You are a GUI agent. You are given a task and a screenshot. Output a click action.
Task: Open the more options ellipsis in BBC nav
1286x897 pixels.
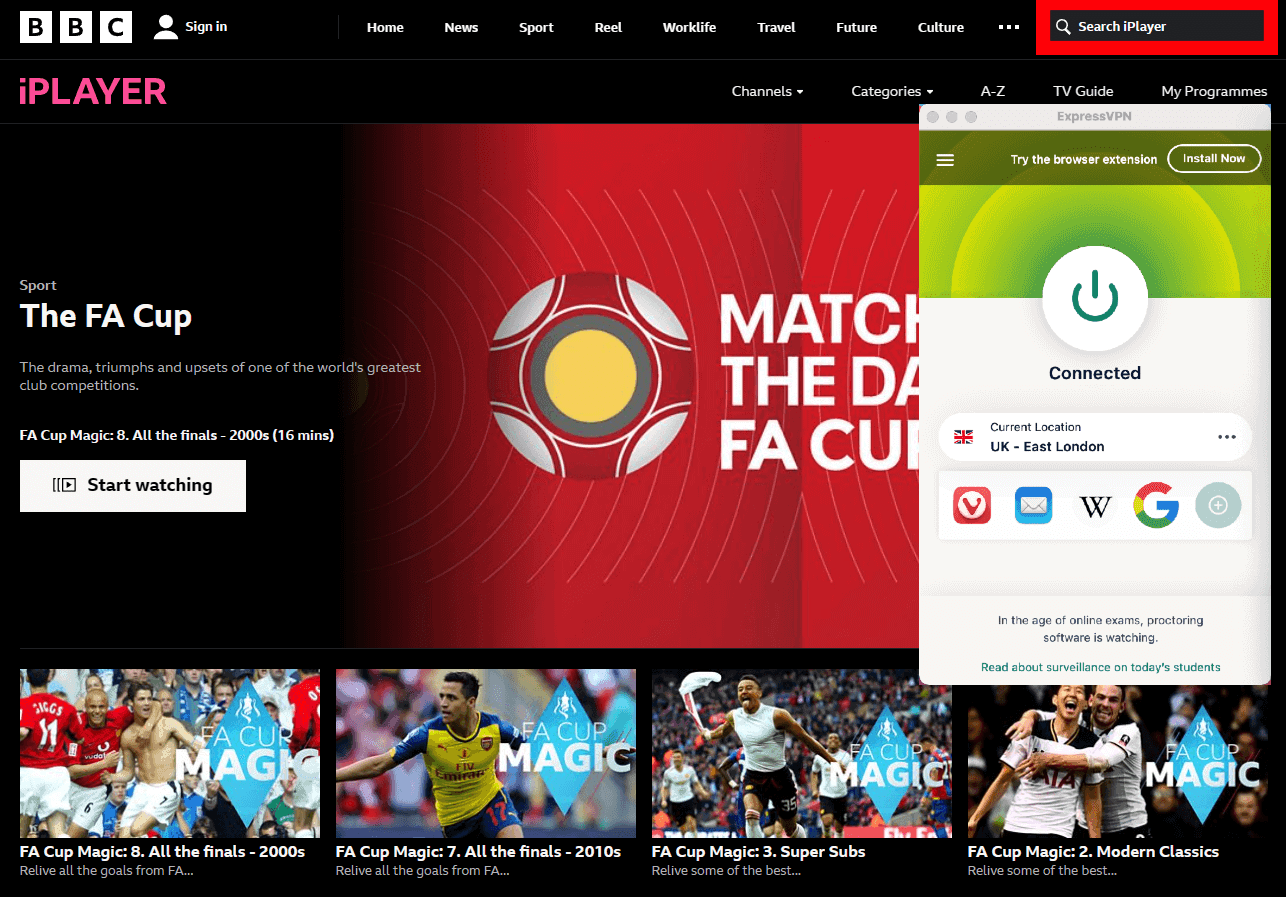point(1009,27)
